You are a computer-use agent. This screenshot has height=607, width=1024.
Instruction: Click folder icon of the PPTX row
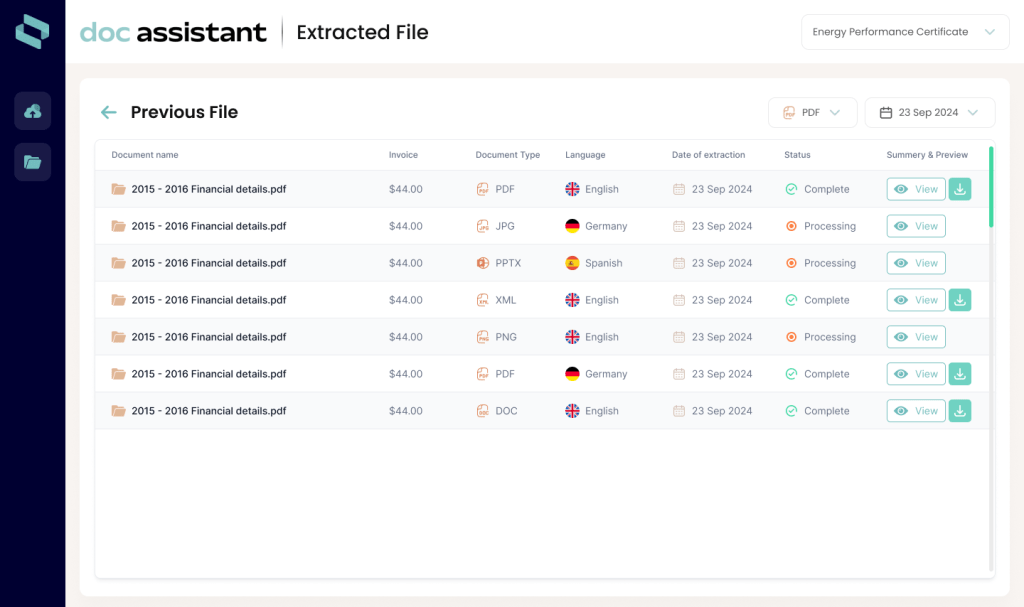coord(119,263)
